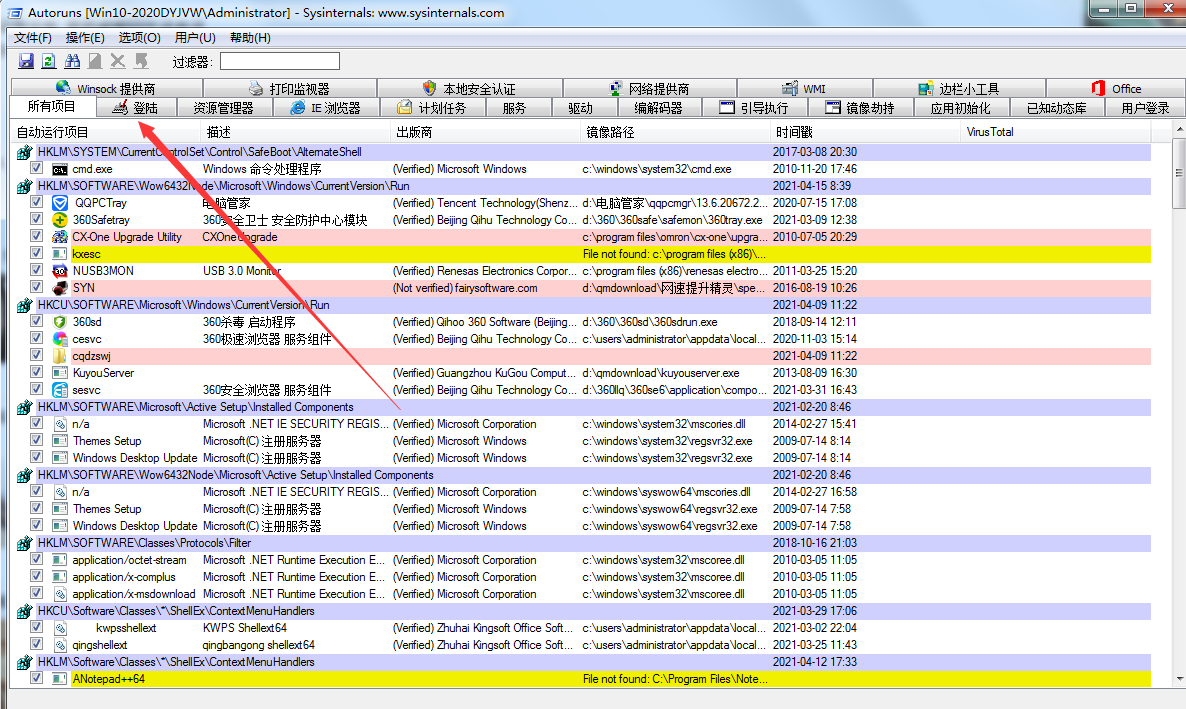Disable the kwpsshellext entry checkbox
The height and width of the screenshot is (709, 1186).
37,628
